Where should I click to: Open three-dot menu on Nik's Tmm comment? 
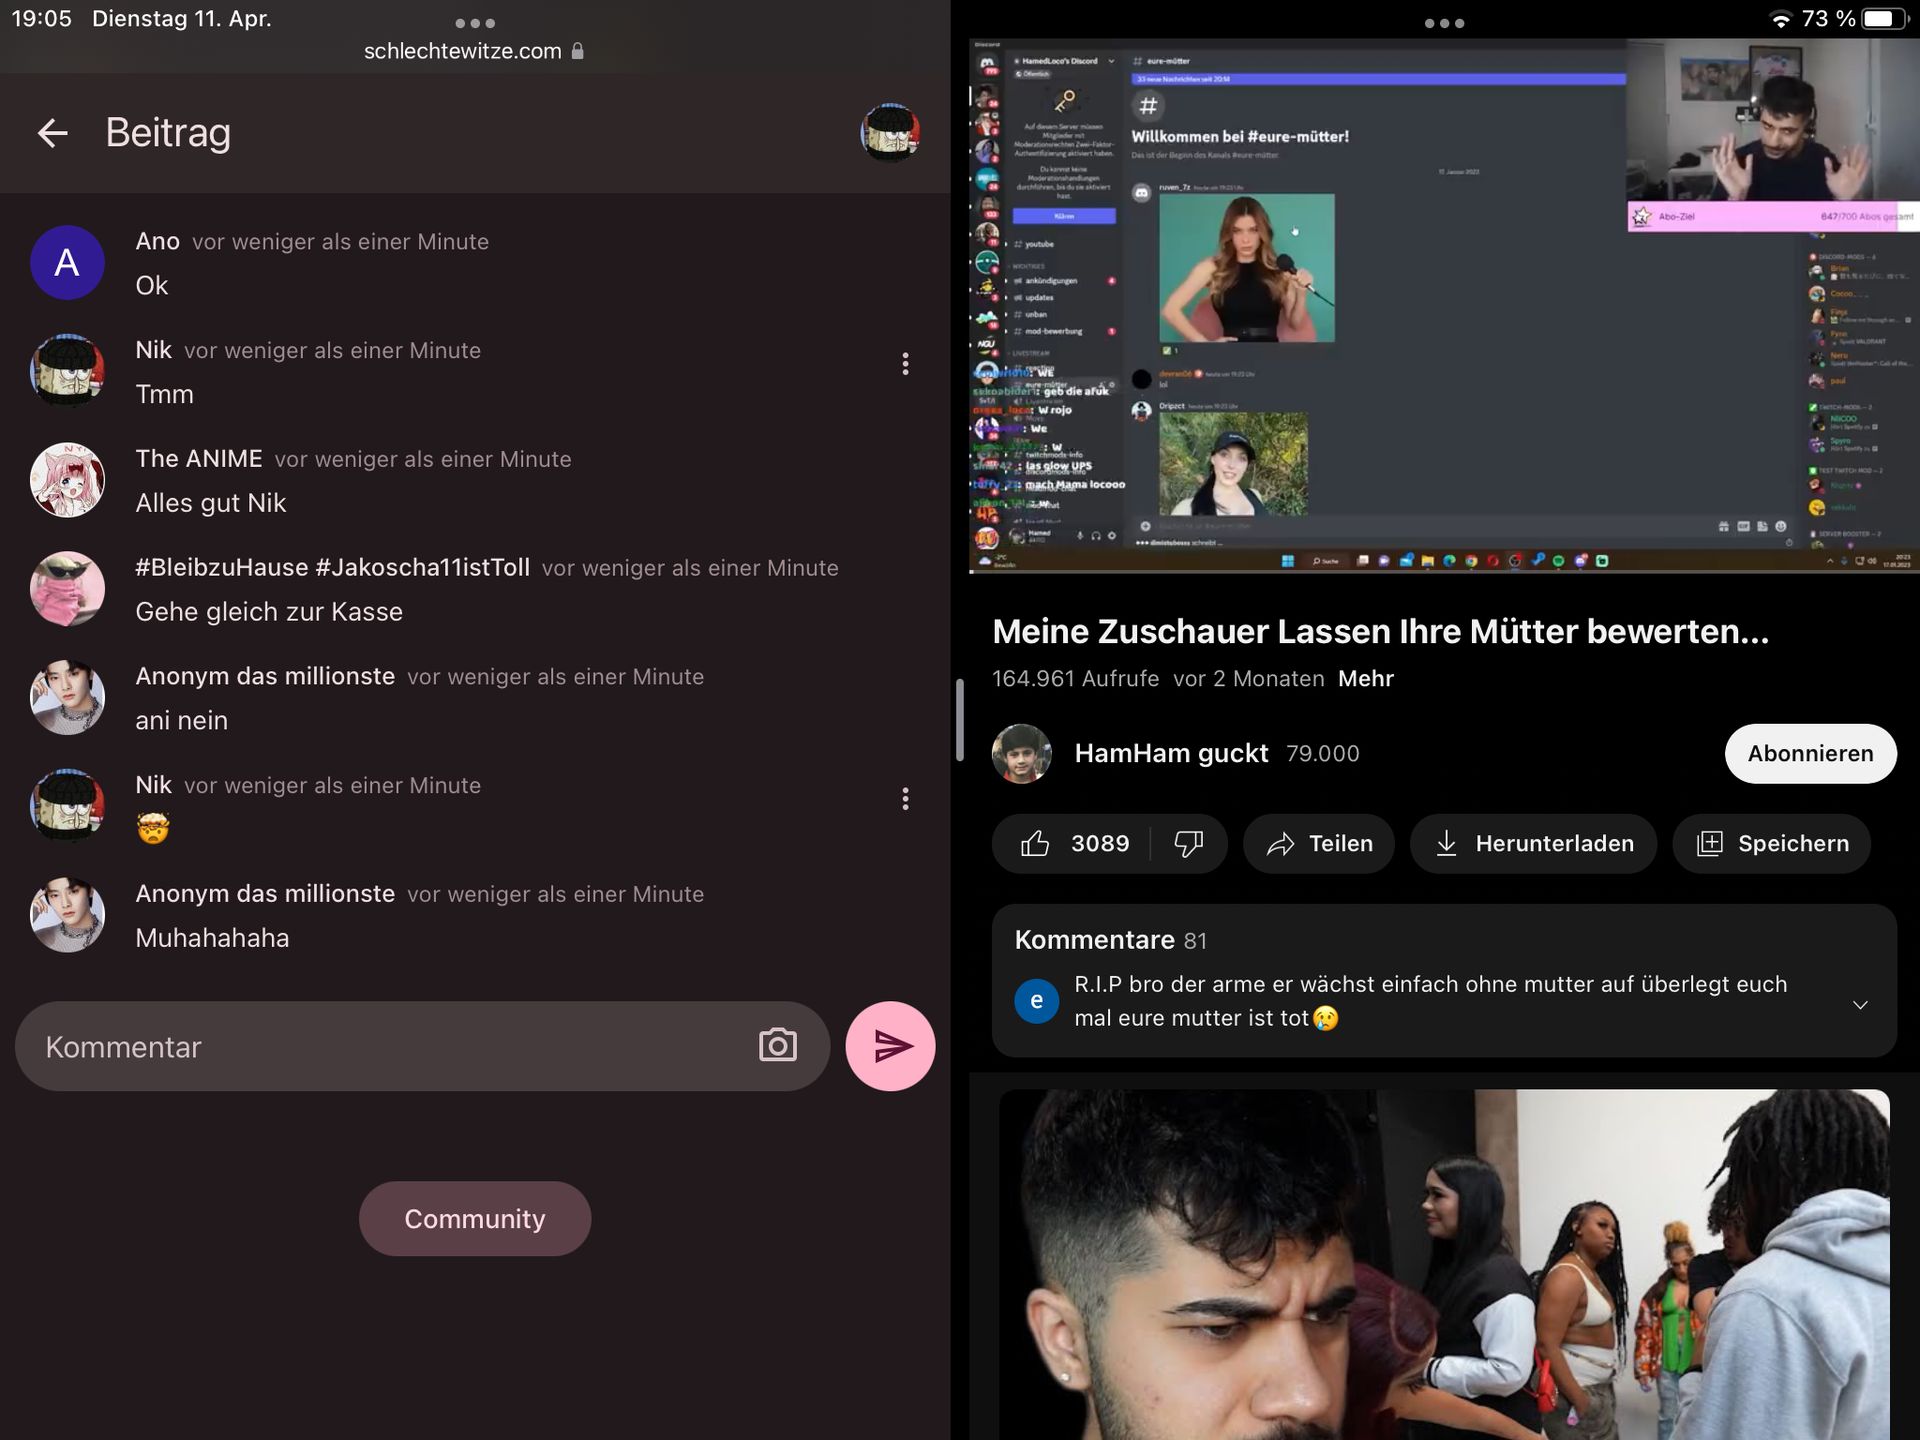[905, 364]
